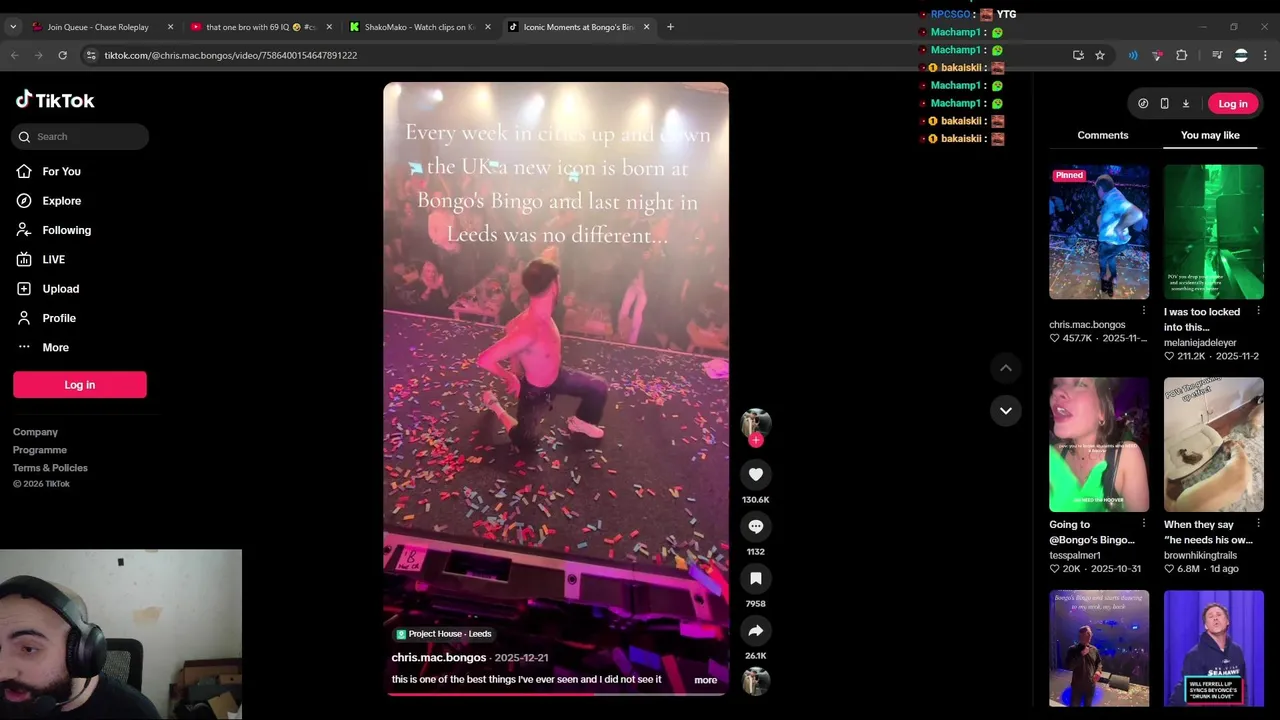Open the brownhikingtrails video thumbnail
Image resolution: width=1280 pixels, height=720 pixels.
coord(1213,445)
